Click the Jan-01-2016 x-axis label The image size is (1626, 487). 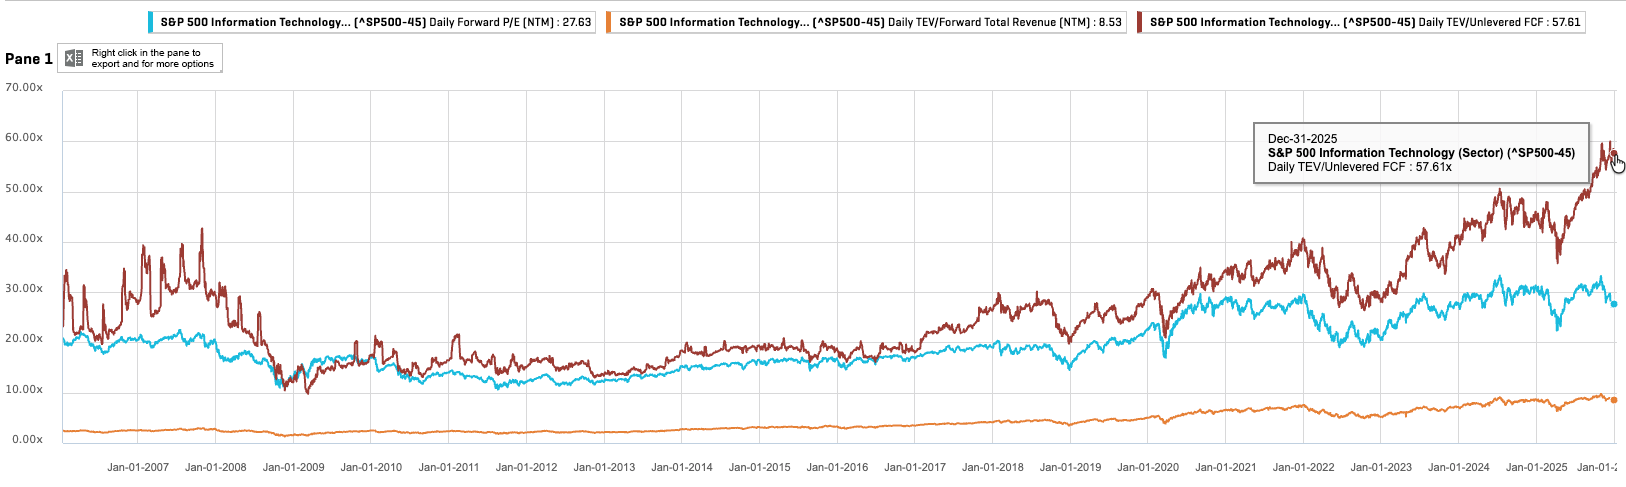pos(837,467)
